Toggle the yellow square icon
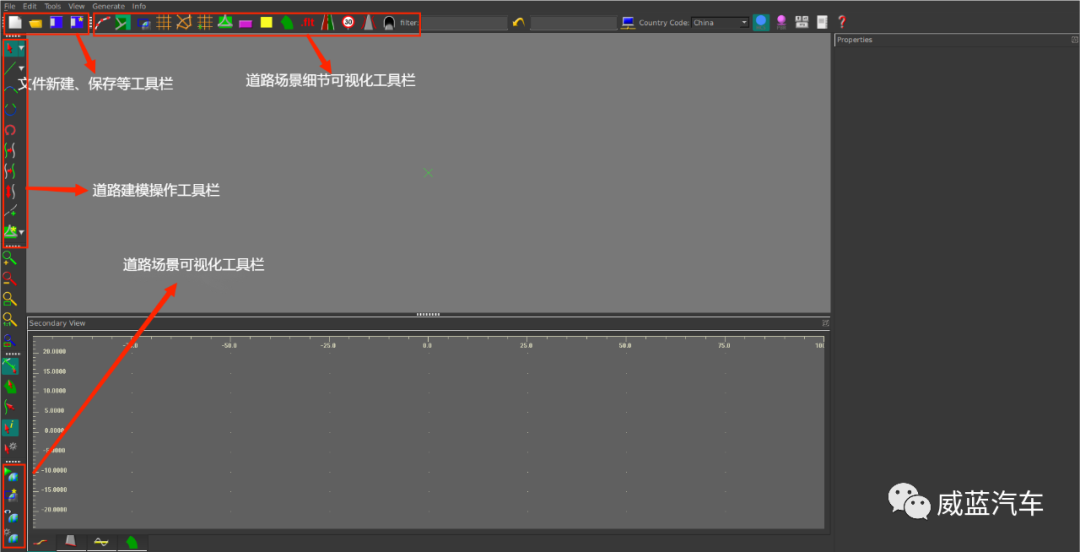Image resolution: width=1080 pixels, height=552 pixels. (x=267, y=23)
